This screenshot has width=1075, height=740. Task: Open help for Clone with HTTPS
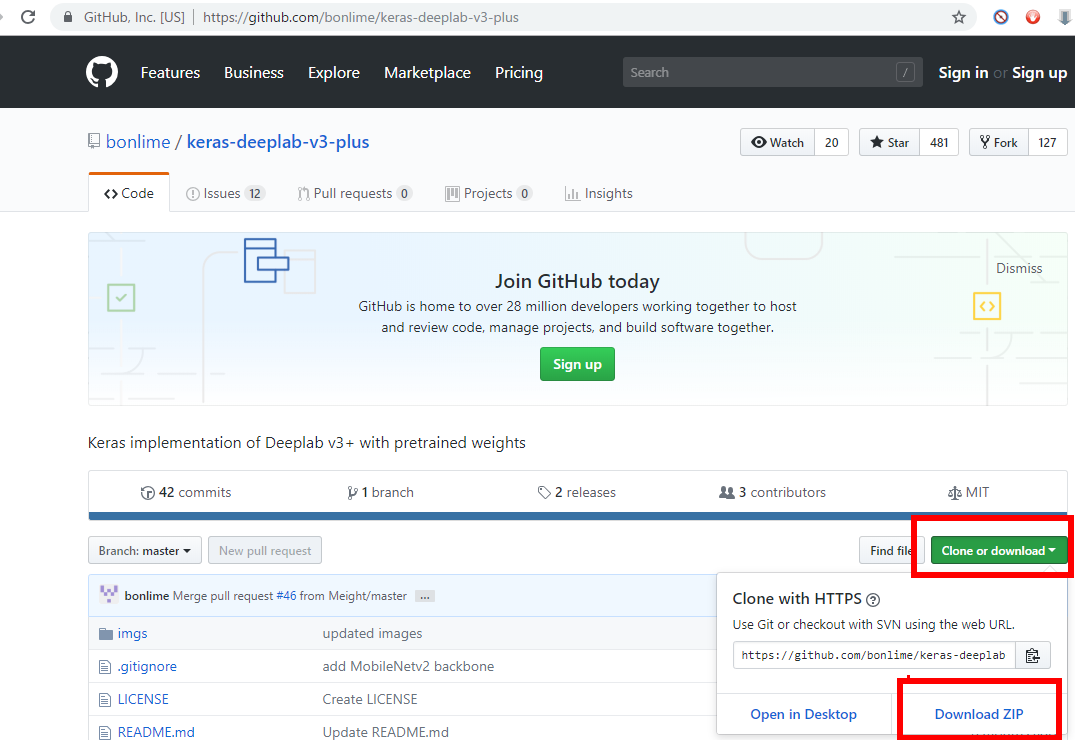click(x=873, y=600)
